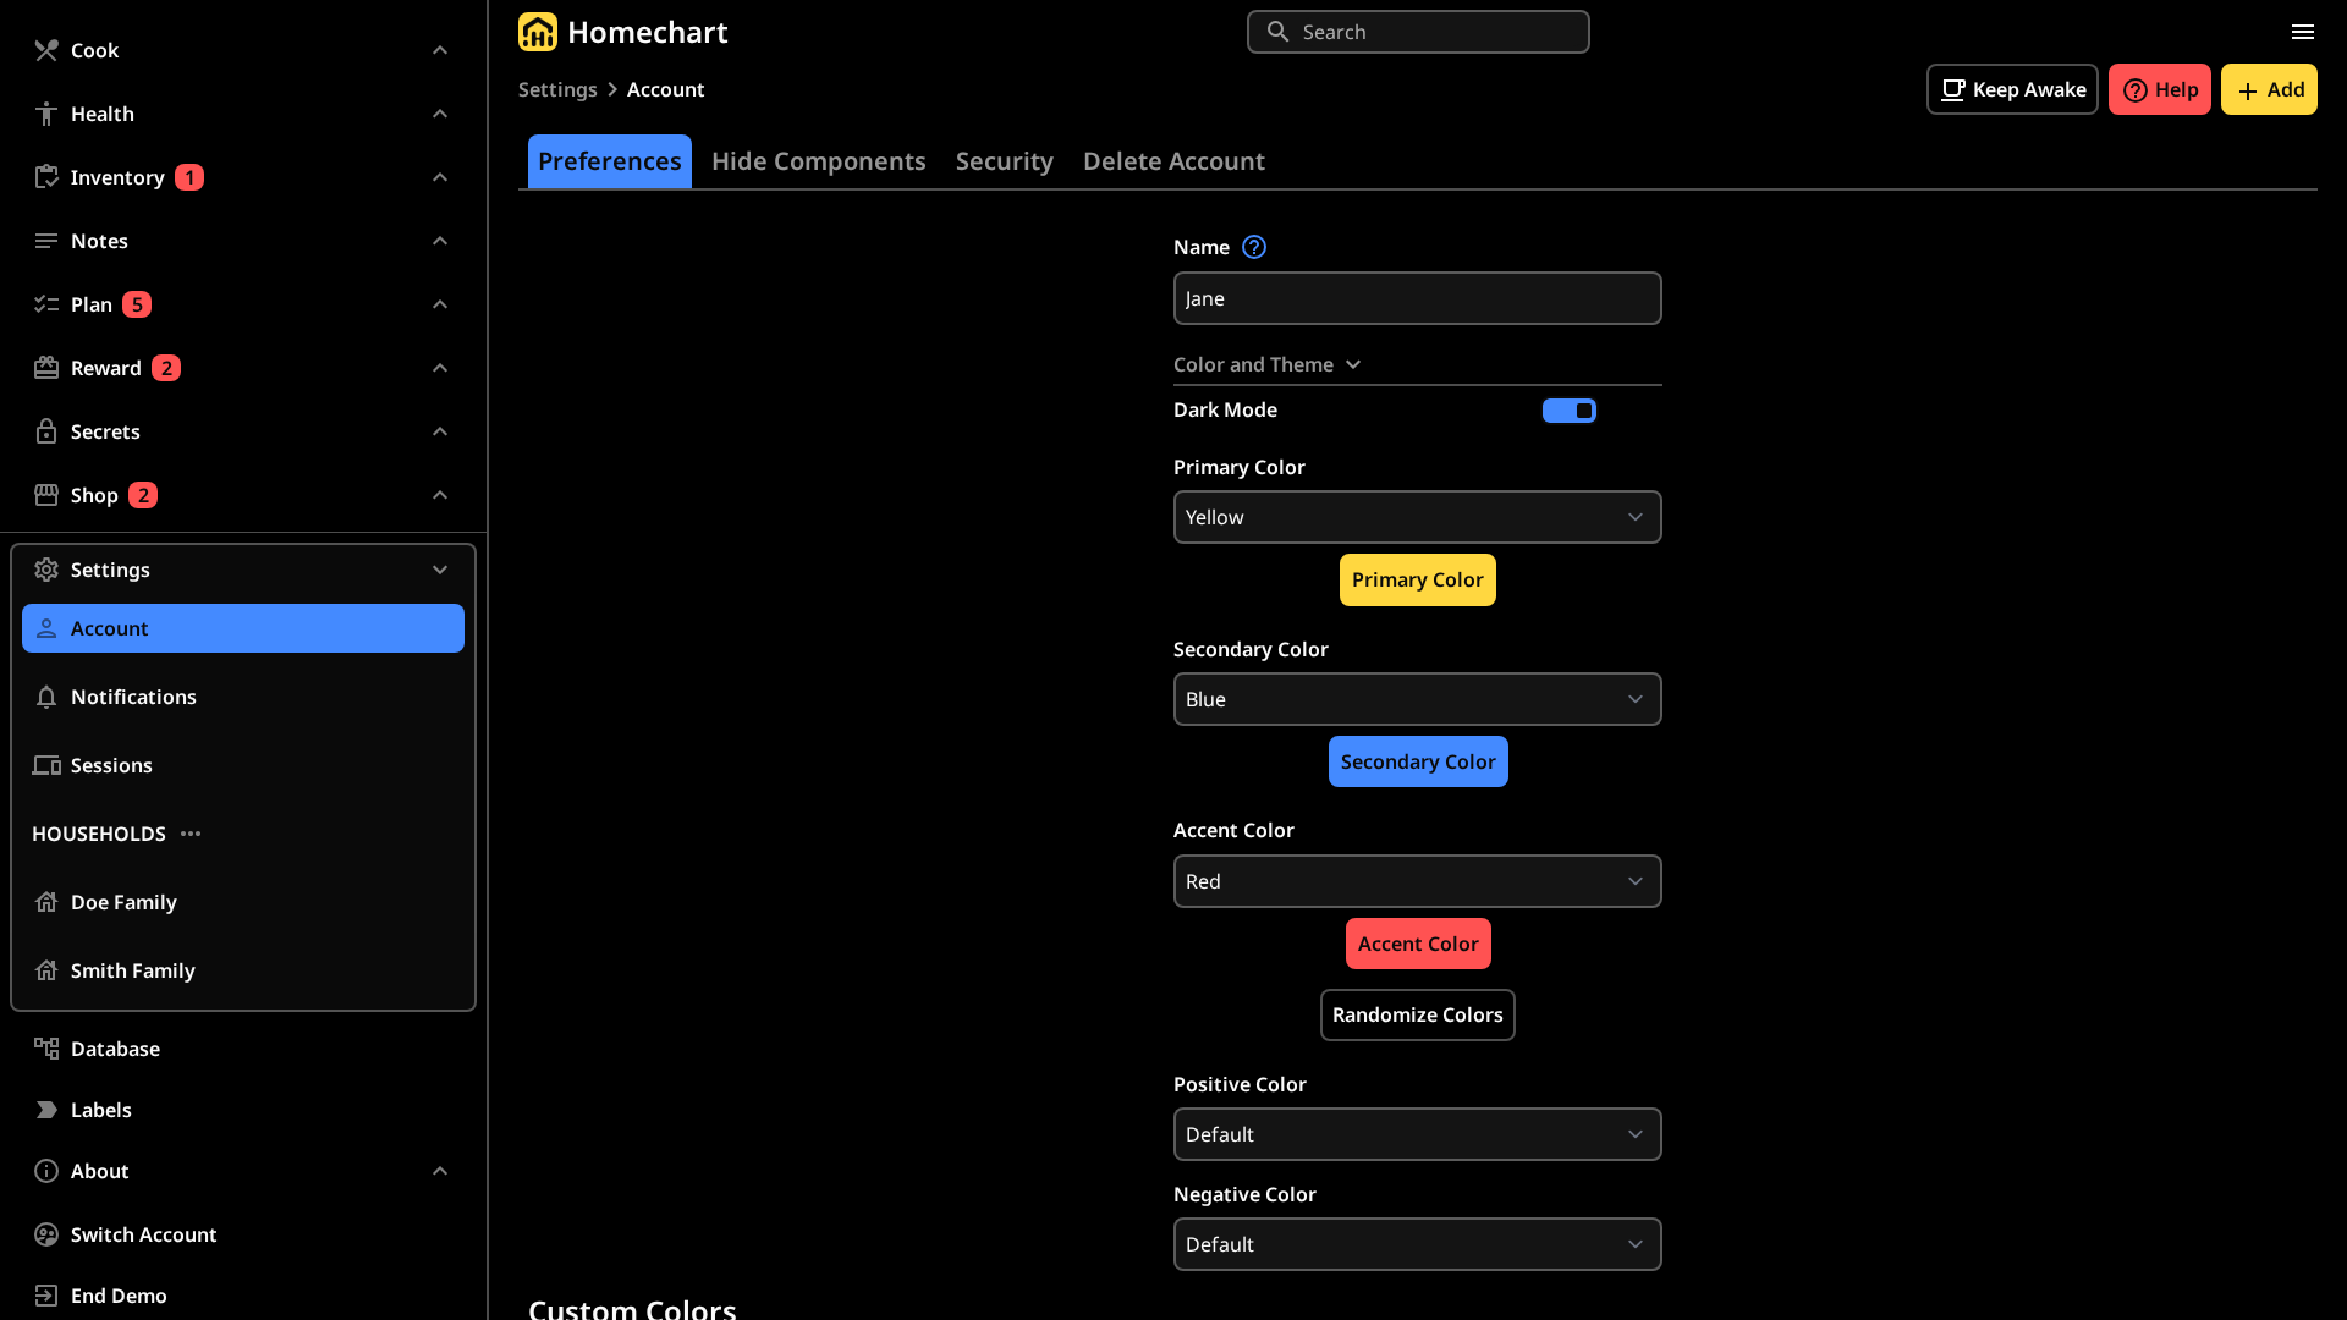The image size is (2347, 1320).
Task: Open the Primary Color dropdown
Action: tap(1416, 517)
